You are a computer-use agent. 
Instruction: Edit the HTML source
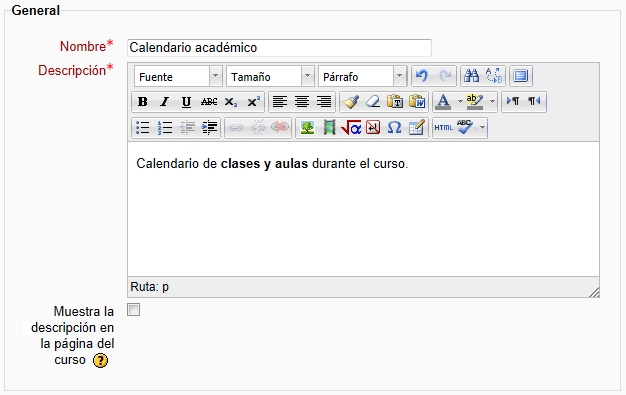tap(444, 128)
